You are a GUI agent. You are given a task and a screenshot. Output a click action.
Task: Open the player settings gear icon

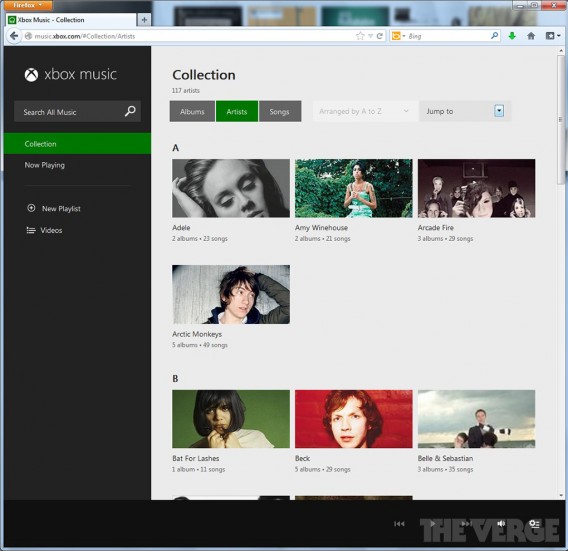pos(534,523)
